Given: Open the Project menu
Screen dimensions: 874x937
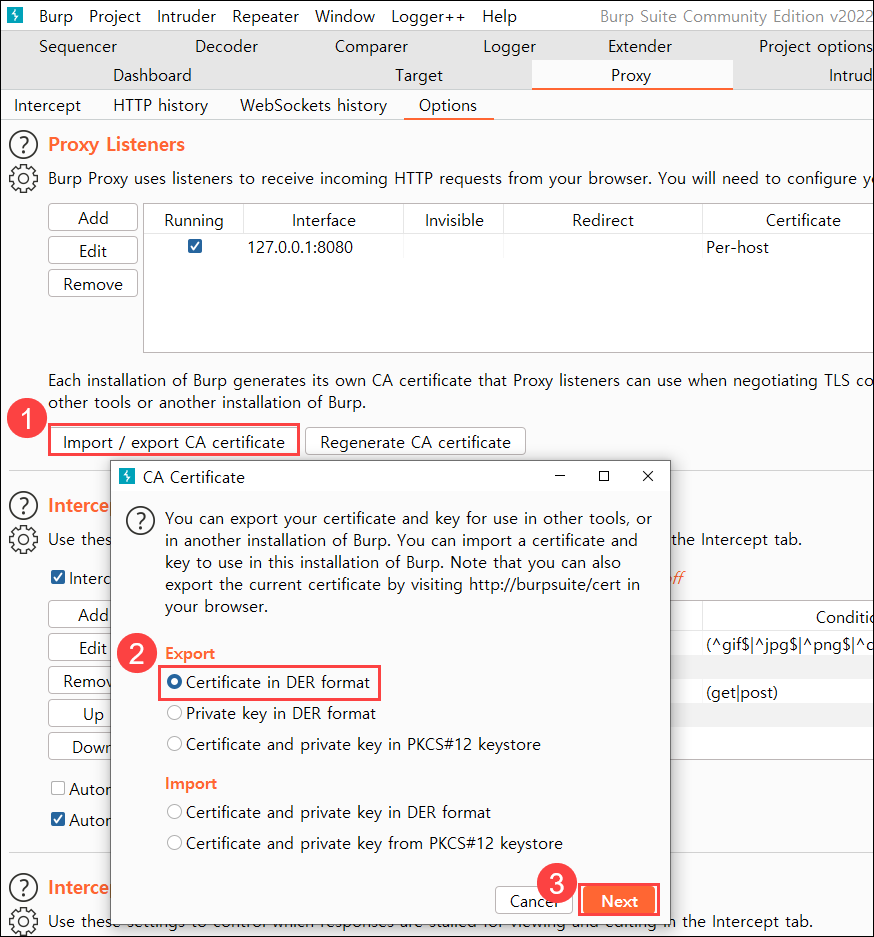Looking at the screenshot, I should click(x=115, y=16).
